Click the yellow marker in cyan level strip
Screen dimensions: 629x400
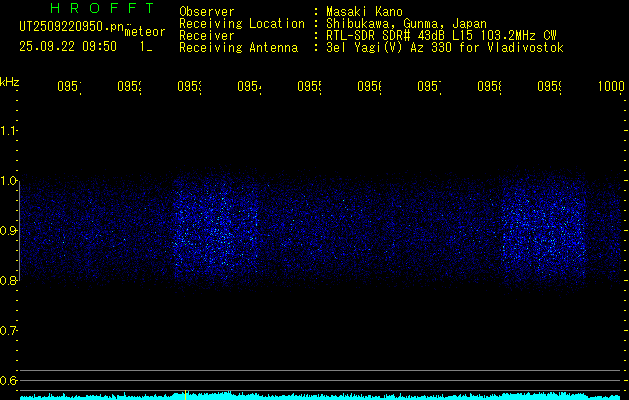pos(185,395)
